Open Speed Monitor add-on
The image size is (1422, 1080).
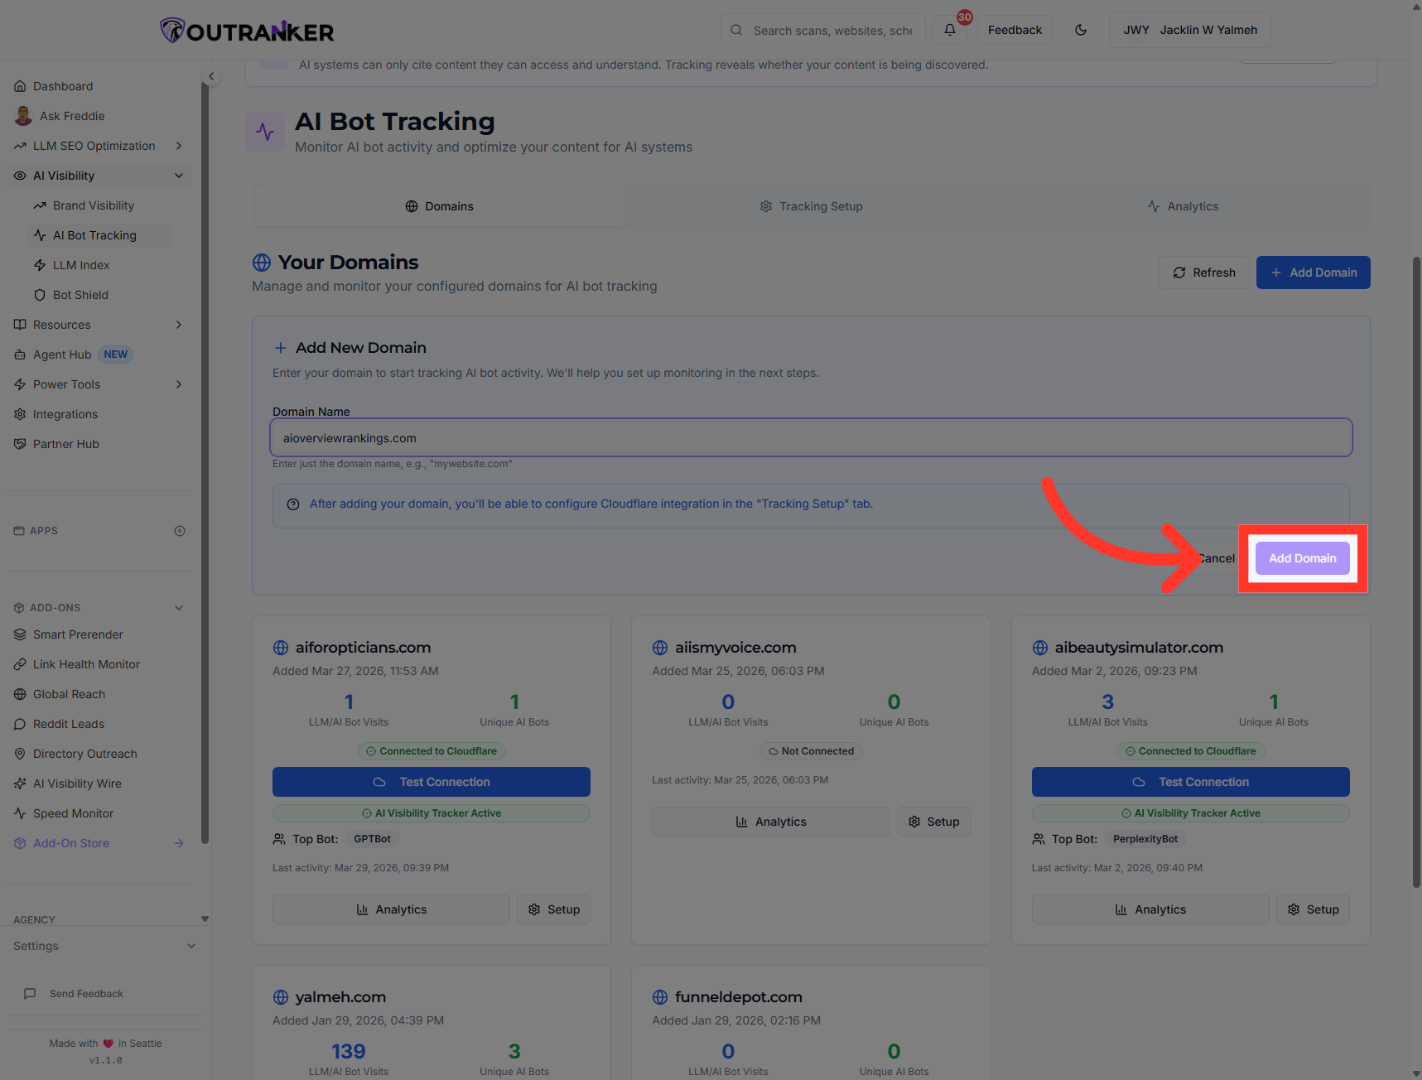pos(73,814)
